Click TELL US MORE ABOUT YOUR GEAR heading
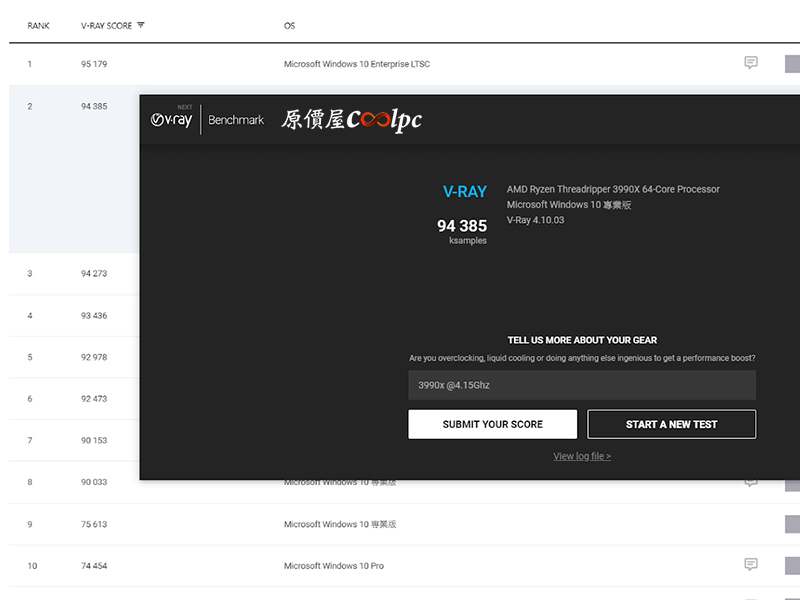The width and height of the screenshot is (800, 600). (582, 340)
